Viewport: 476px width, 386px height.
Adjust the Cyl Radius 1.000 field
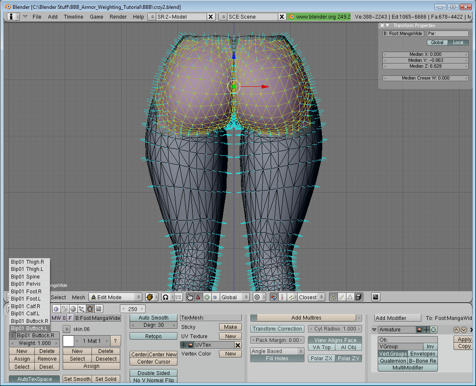coord(335,329)
